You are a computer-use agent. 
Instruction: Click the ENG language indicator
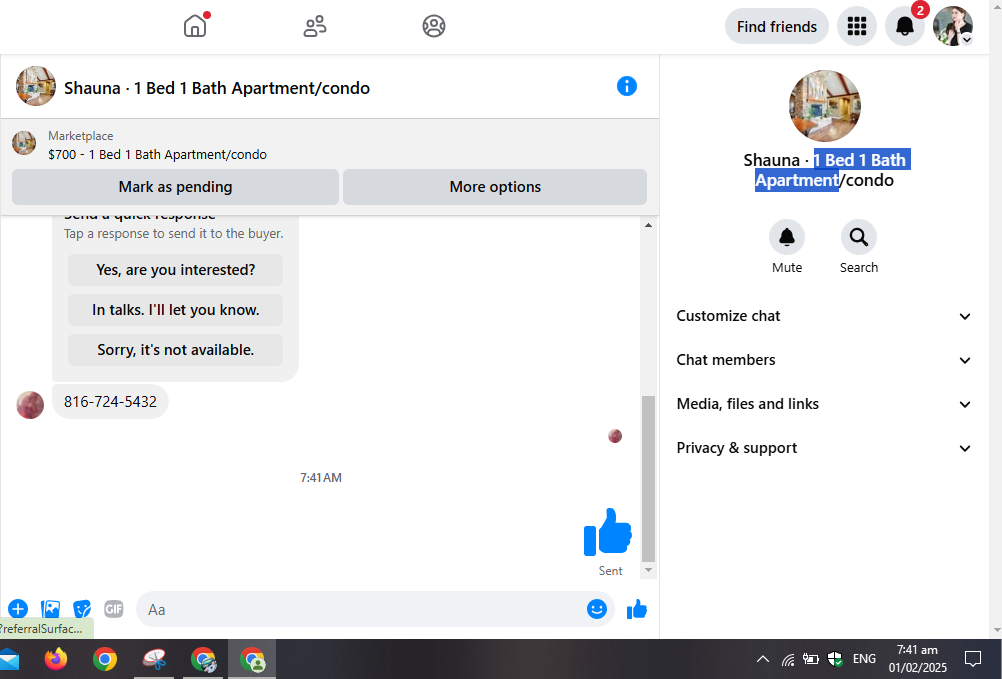click(864, 659)
